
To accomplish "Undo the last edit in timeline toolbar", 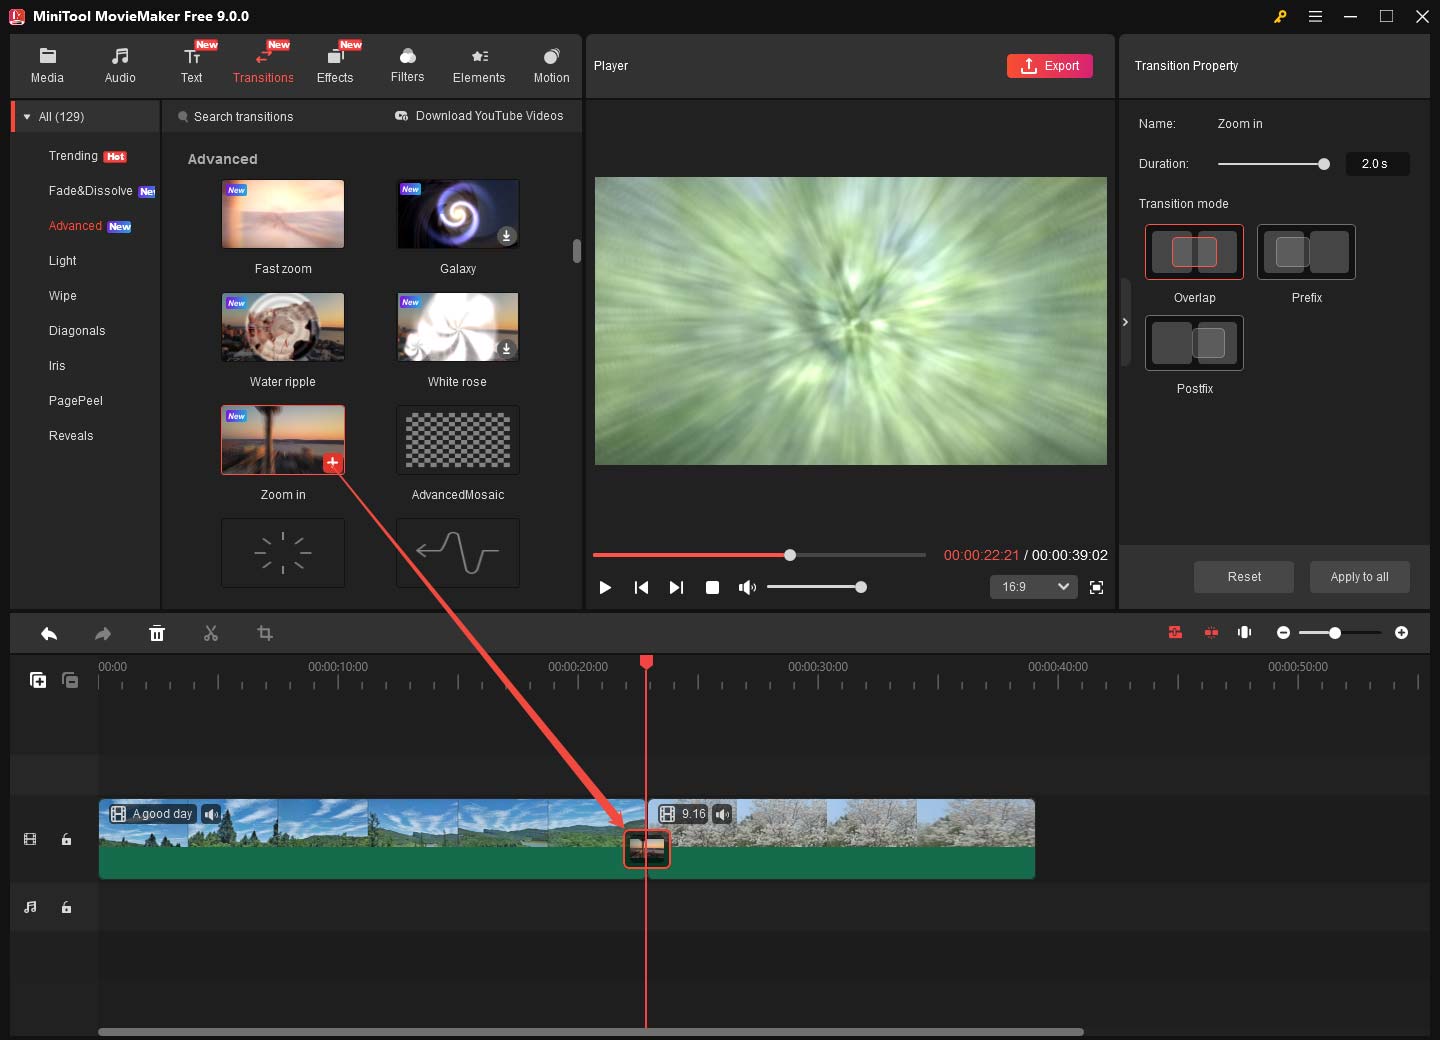I will (49, 633).
